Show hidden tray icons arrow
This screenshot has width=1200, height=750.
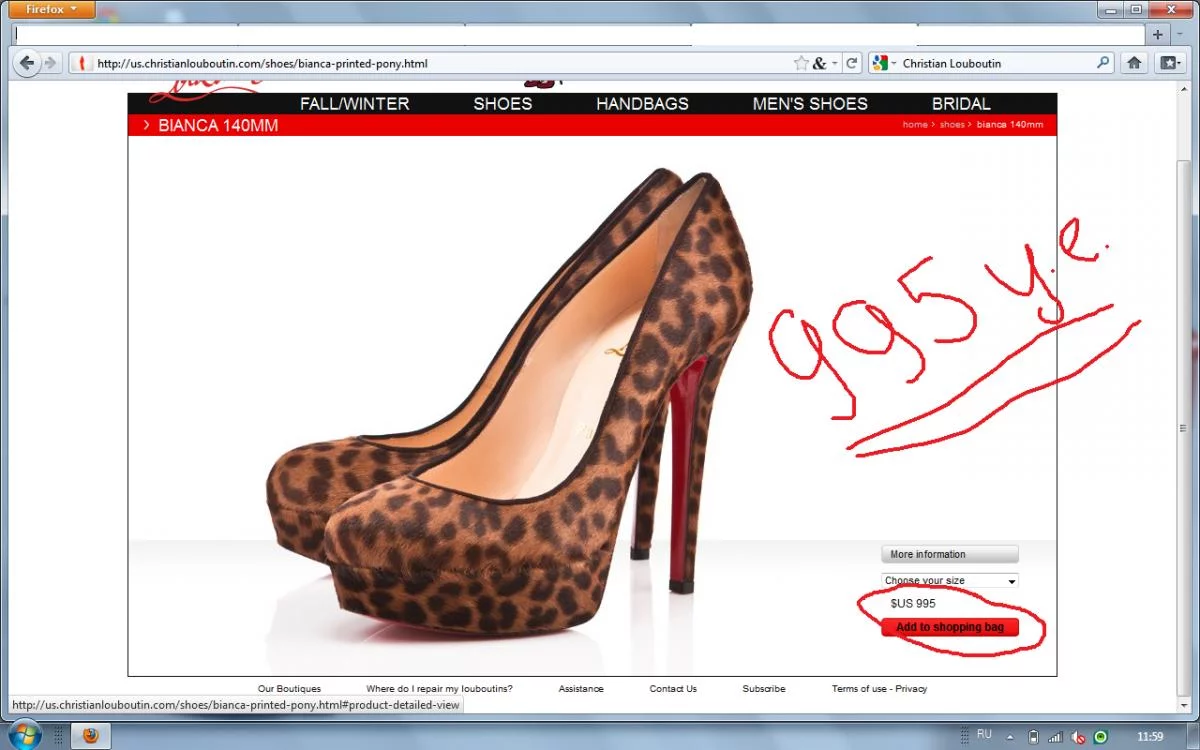(1010, 736)
